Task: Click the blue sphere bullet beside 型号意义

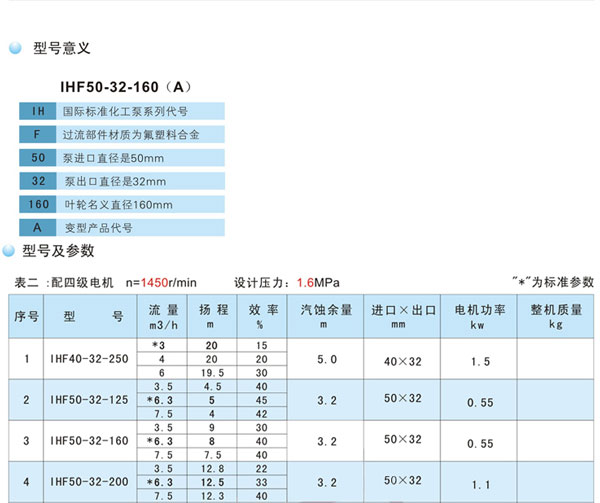Action: click(x=15, y=47)
